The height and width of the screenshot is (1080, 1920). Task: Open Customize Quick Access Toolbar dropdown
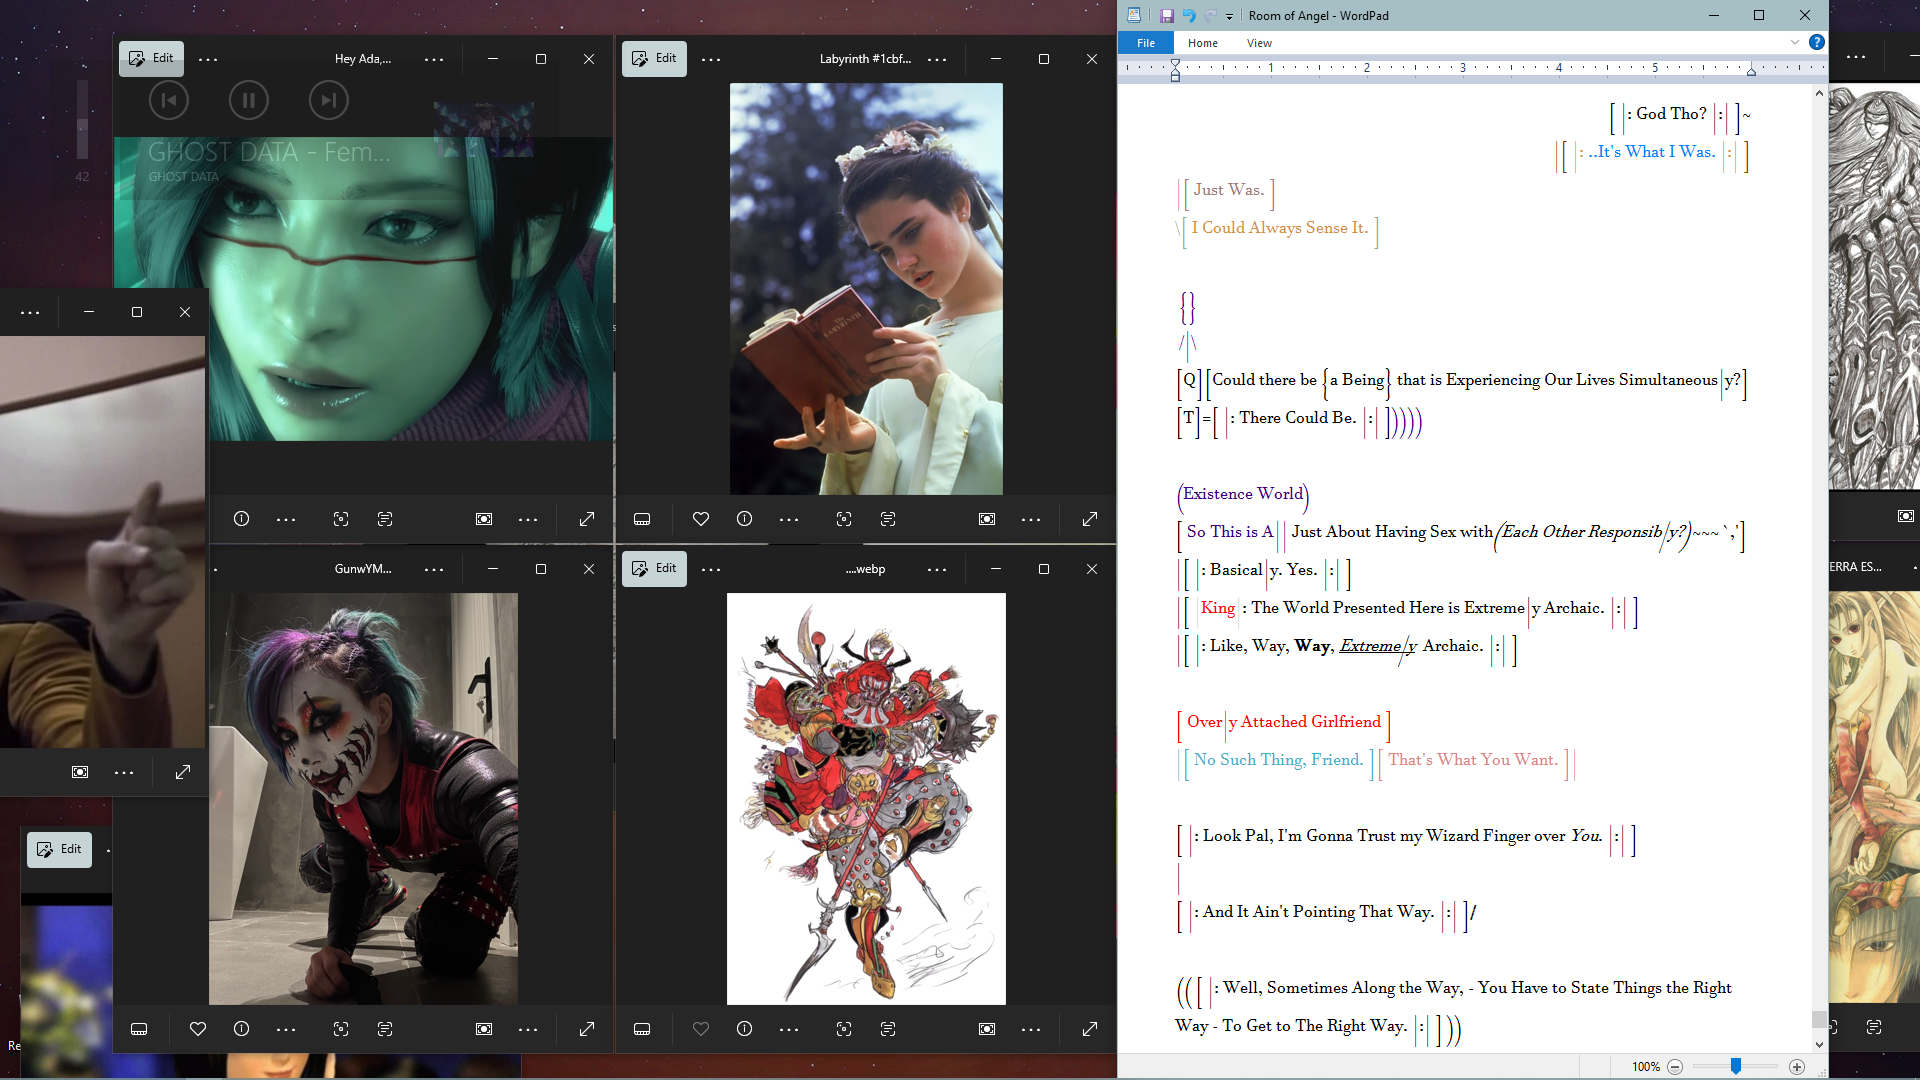click(1229, 16)
